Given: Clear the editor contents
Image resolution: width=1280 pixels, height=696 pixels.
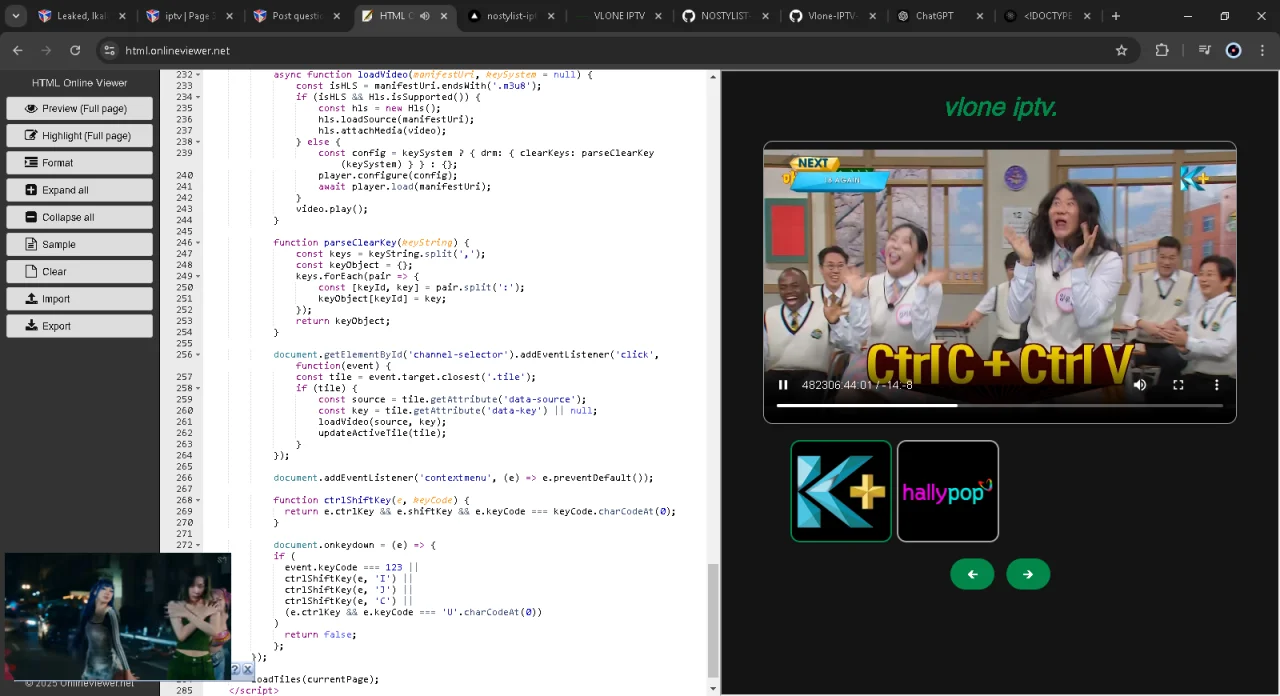Looking at the screenshot, I should coord(79,271).
